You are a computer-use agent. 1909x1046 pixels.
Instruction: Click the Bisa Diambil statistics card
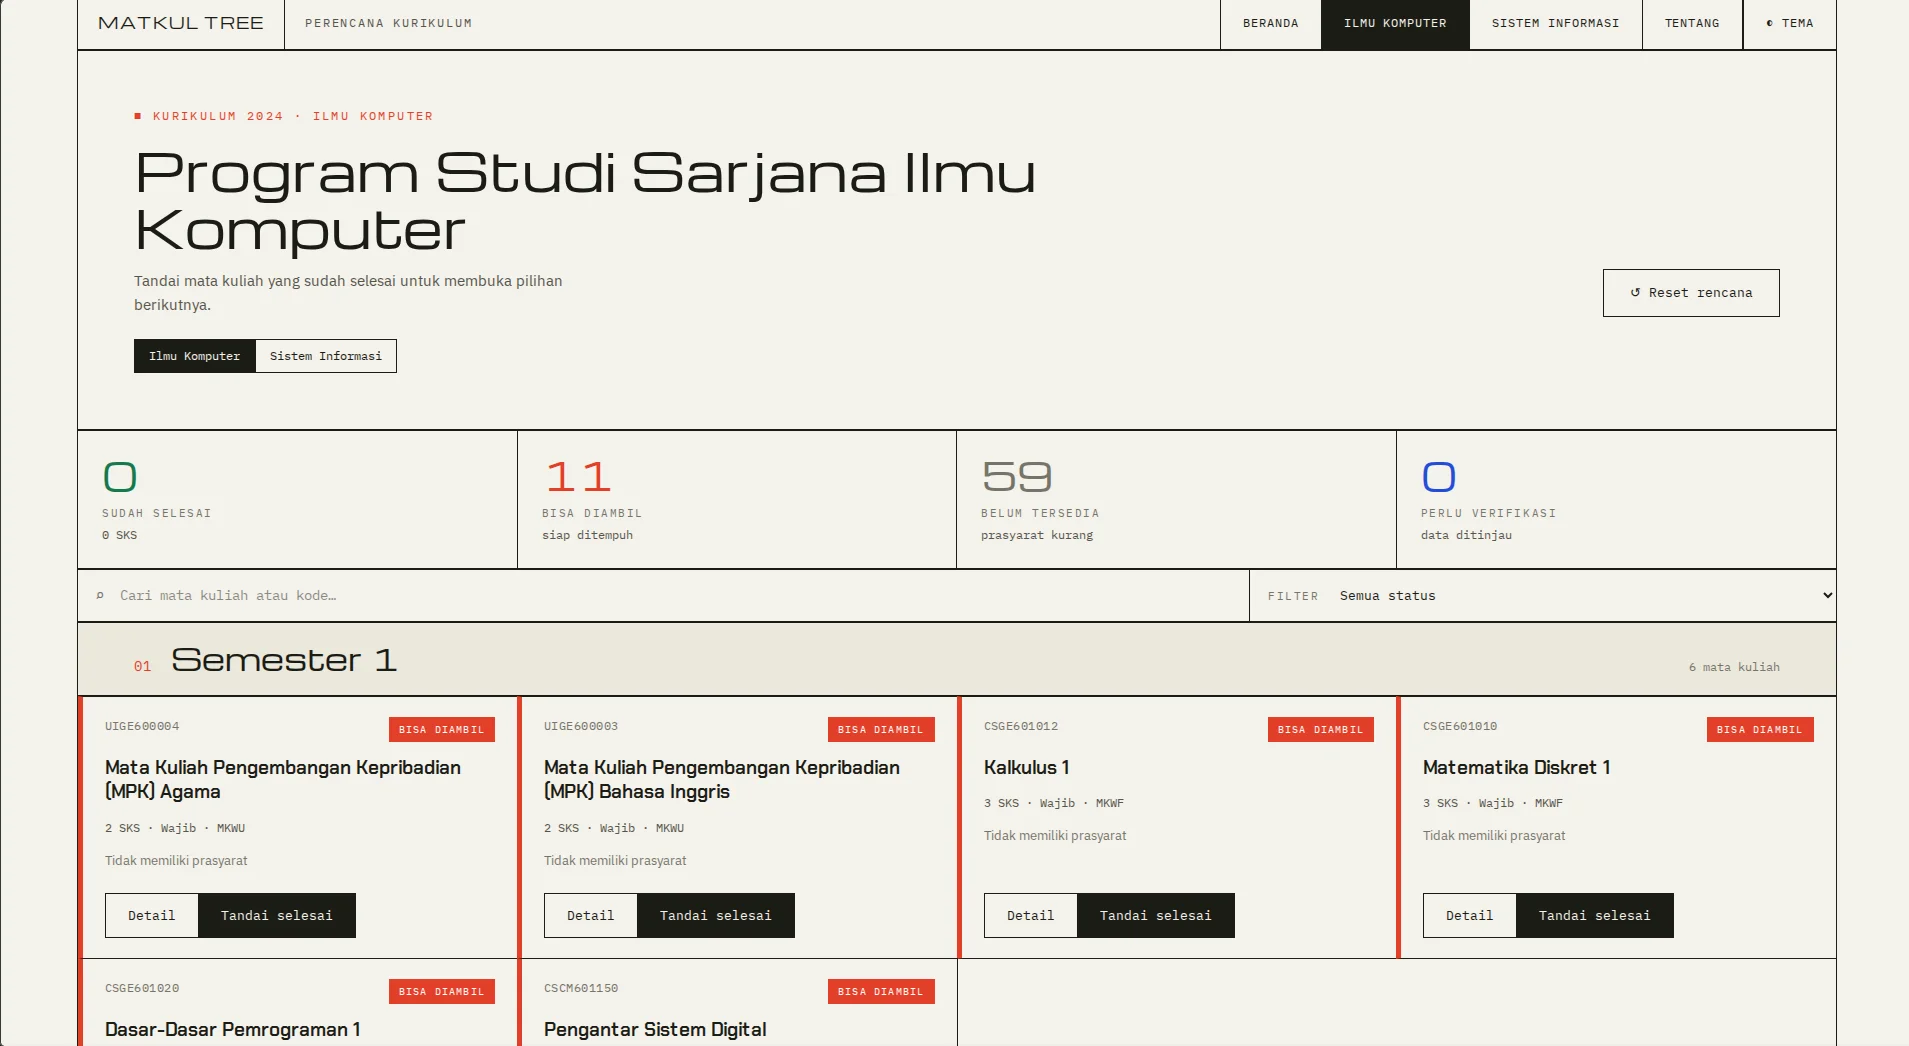pyautogui.click(x=737, y=500)
